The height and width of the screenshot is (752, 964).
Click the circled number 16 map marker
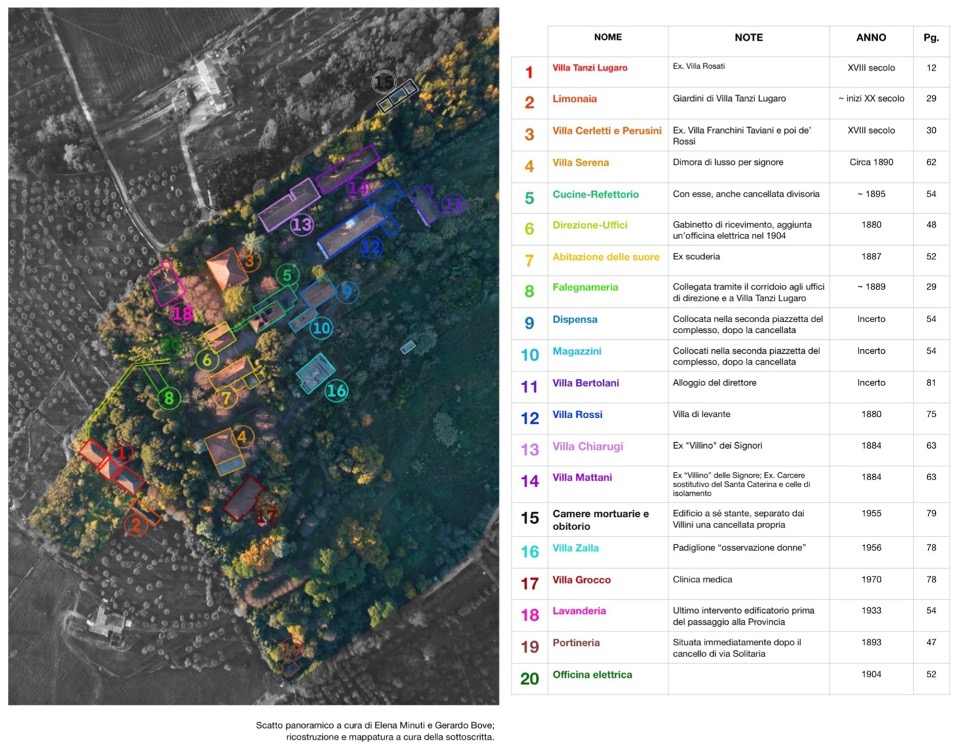point(336,390)
